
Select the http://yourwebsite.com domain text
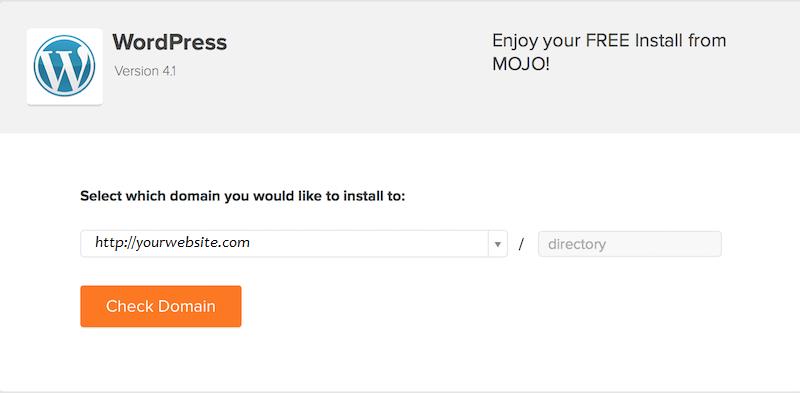coord(172,242)
